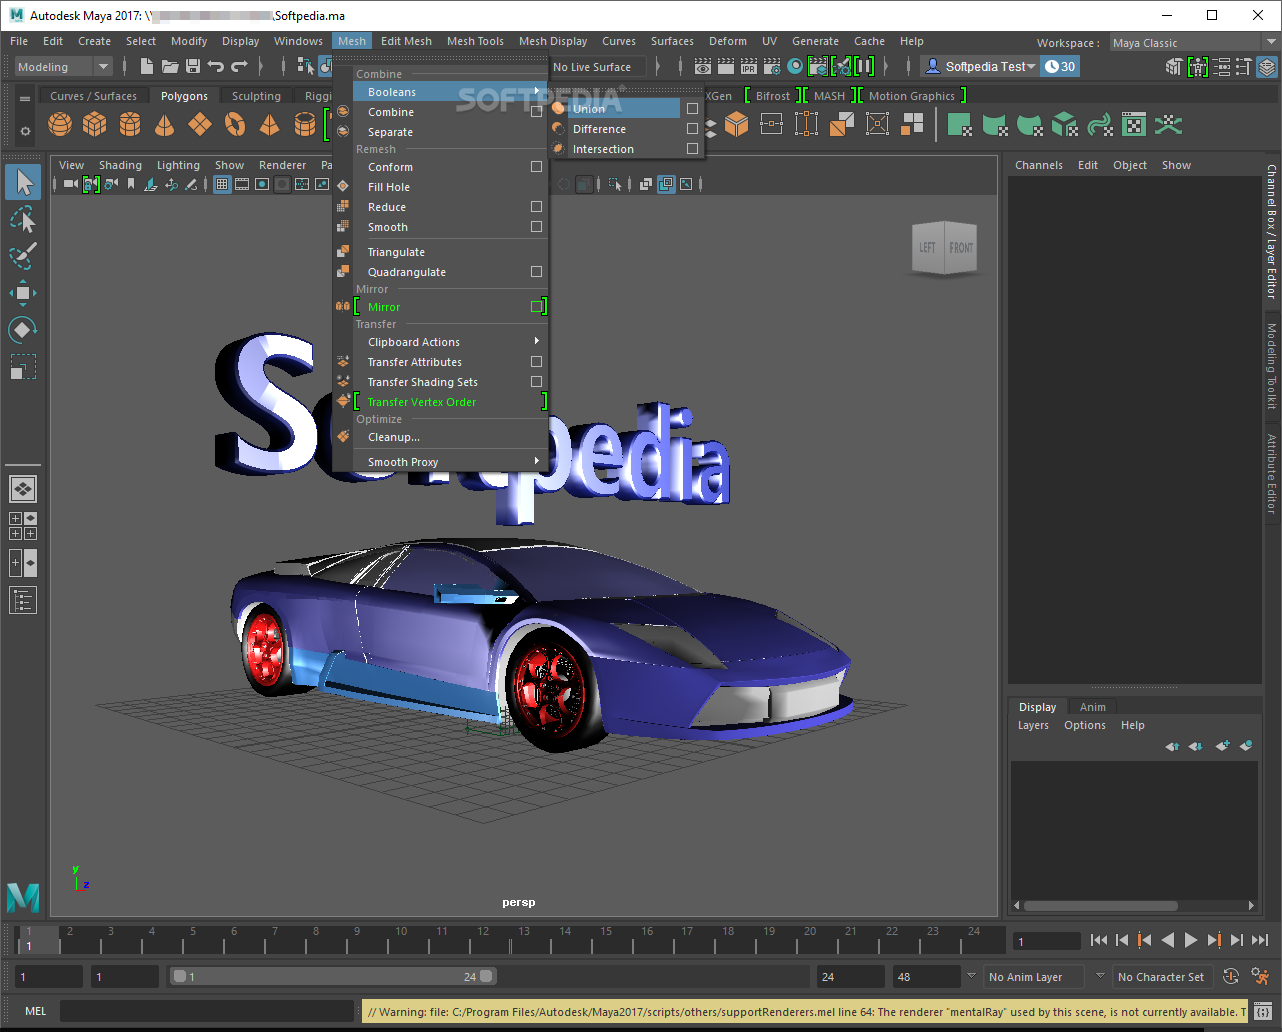Click No Live Surface button
Screen dimensions: 1282x1032
pos(592,67)
